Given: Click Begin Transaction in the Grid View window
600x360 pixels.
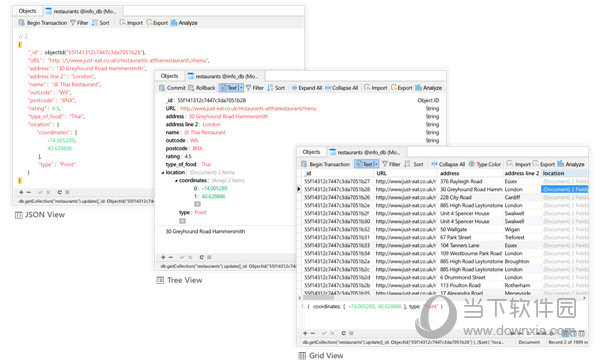Looking at the screenshot, I should [x=326, y=164].
